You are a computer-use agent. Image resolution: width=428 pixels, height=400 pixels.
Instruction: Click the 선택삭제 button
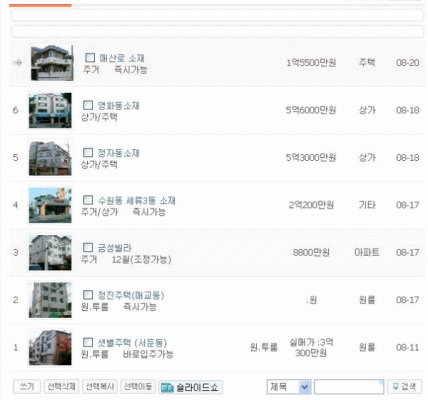pos(61,387)
